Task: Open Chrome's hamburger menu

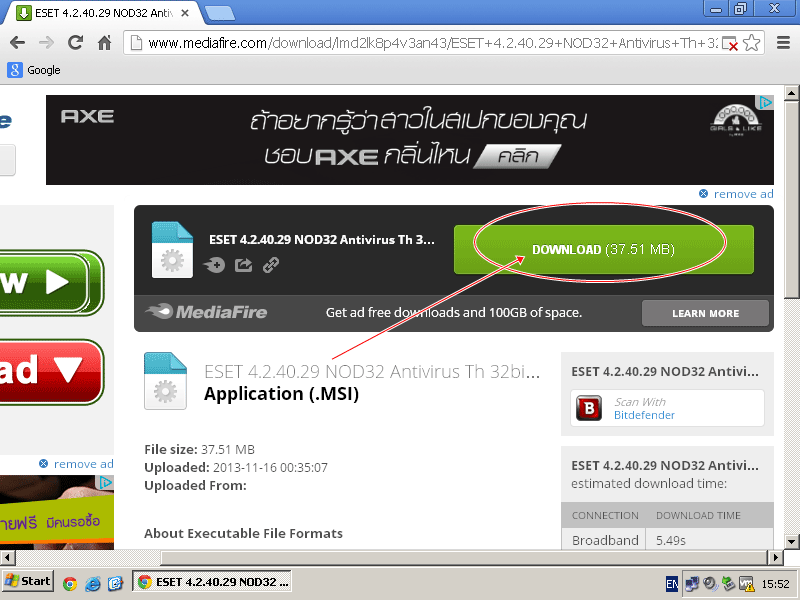Action: pos(783,43)
